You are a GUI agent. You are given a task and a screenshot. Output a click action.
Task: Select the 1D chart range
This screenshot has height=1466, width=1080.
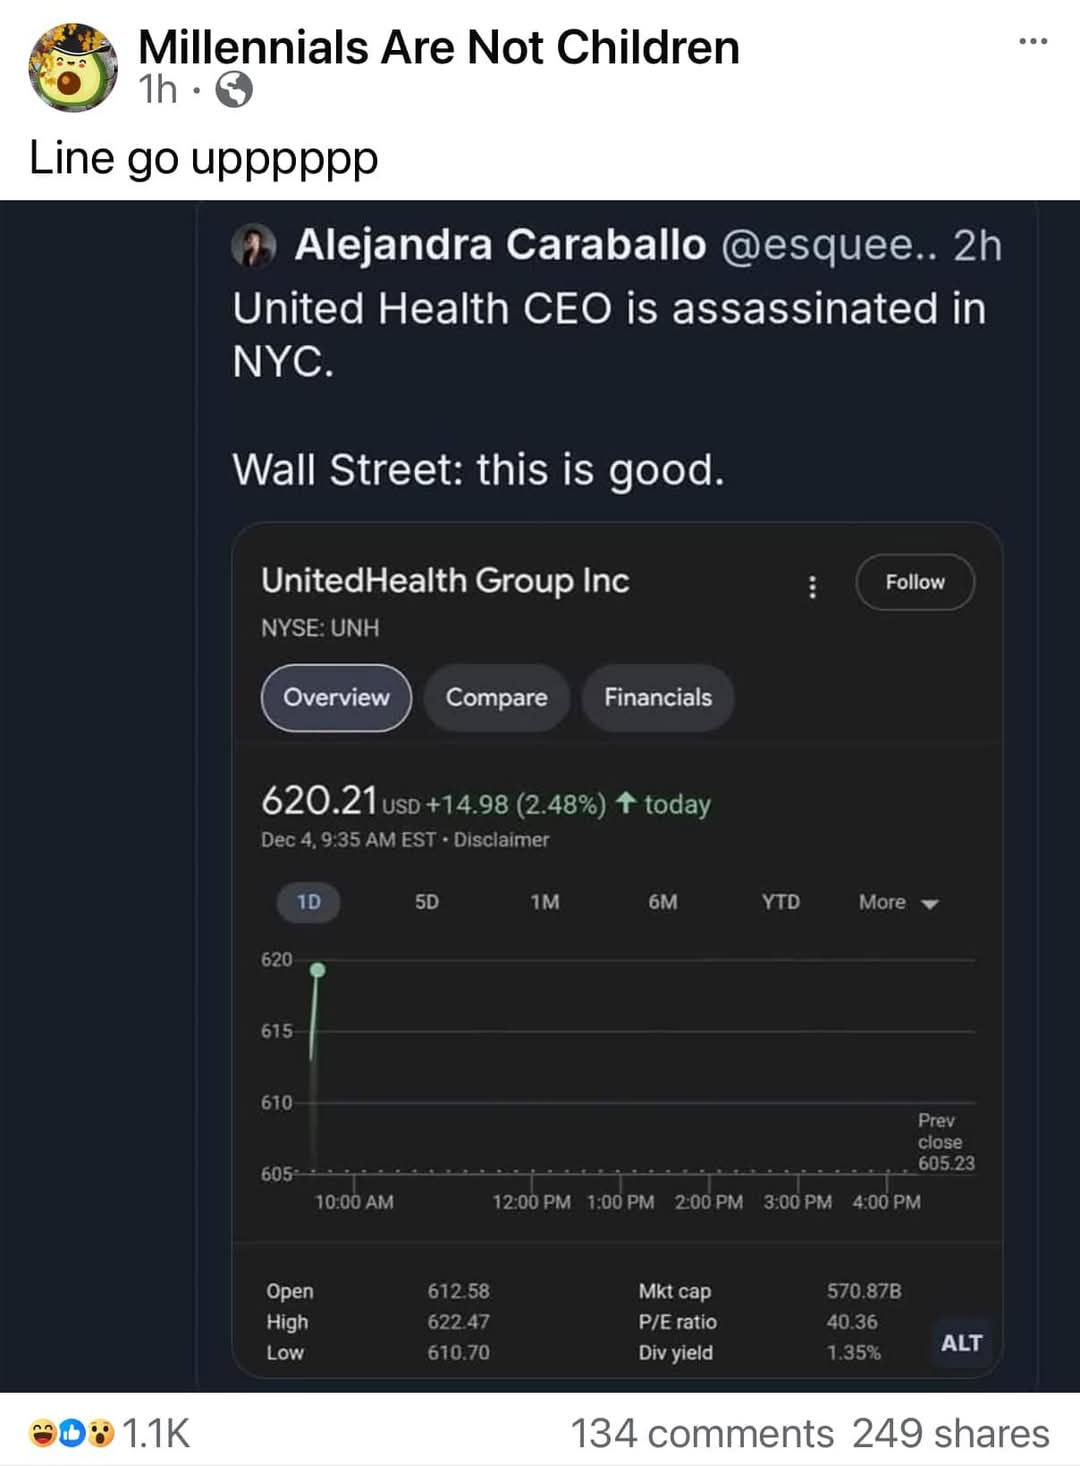[x=309, y=902]
